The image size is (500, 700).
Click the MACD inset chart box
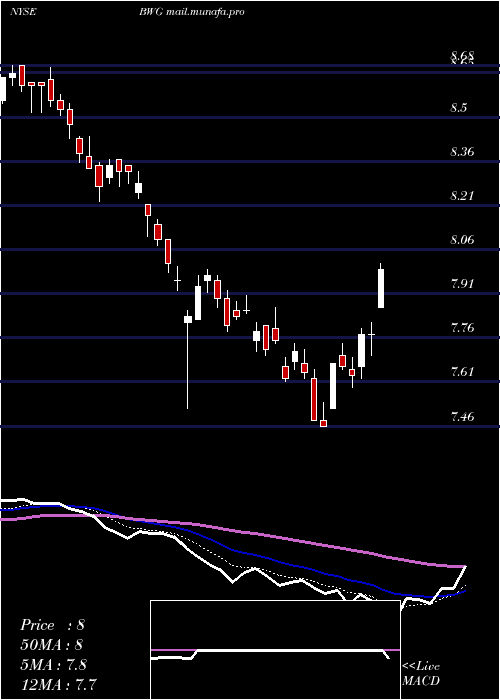pyautogui.click(x=275, y=650)
